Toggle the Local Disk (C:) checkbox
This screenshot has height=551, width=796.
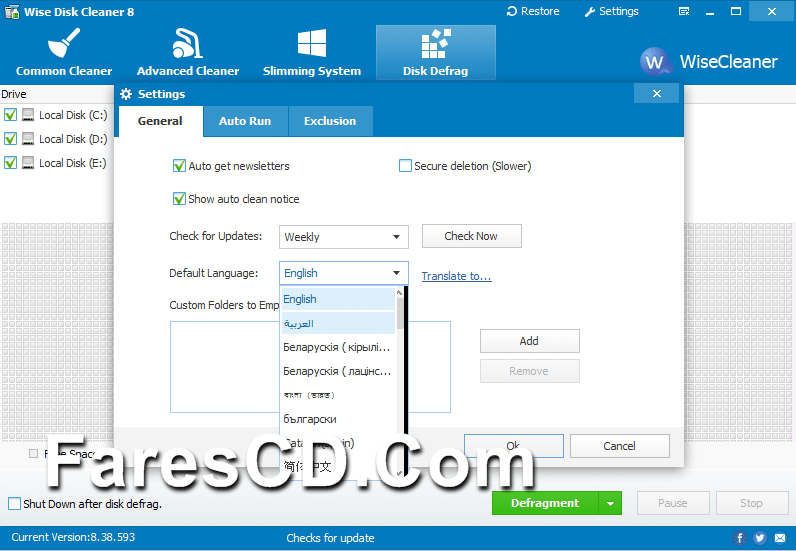[x=10, y=115]
